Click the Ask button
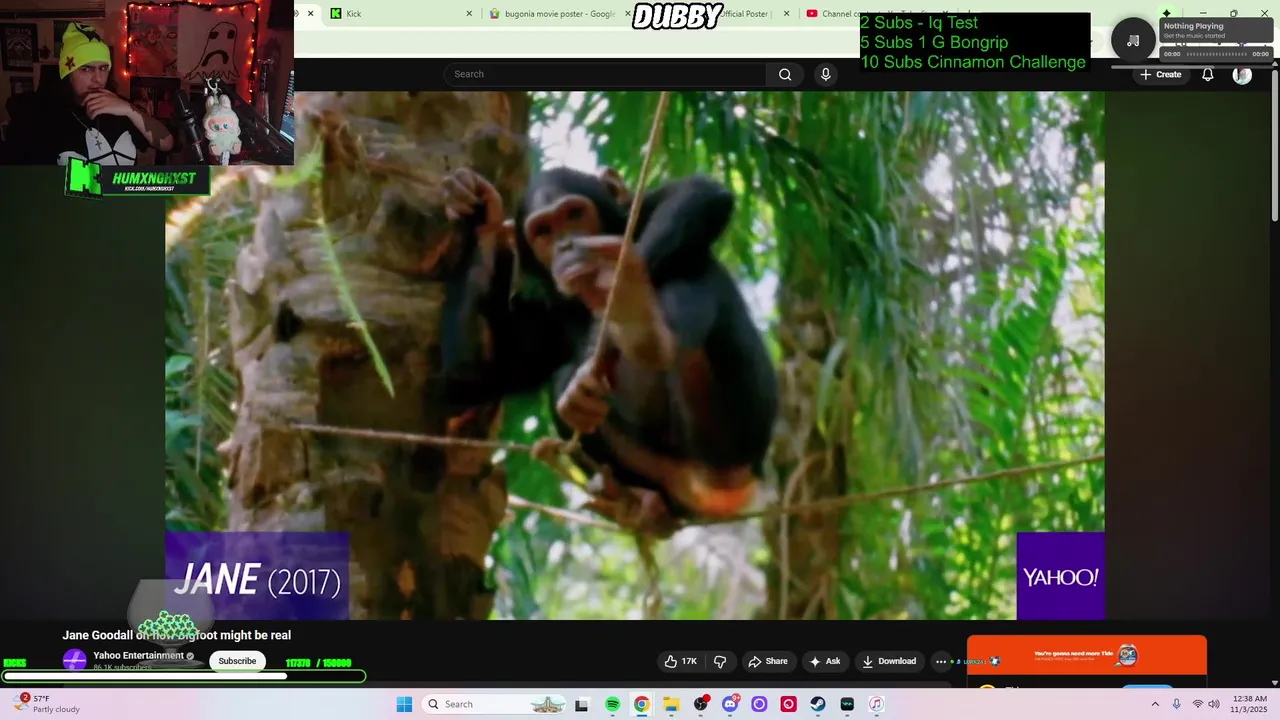Image resolution: width=1280 pixels, height=720 pixels. [825, 661]
